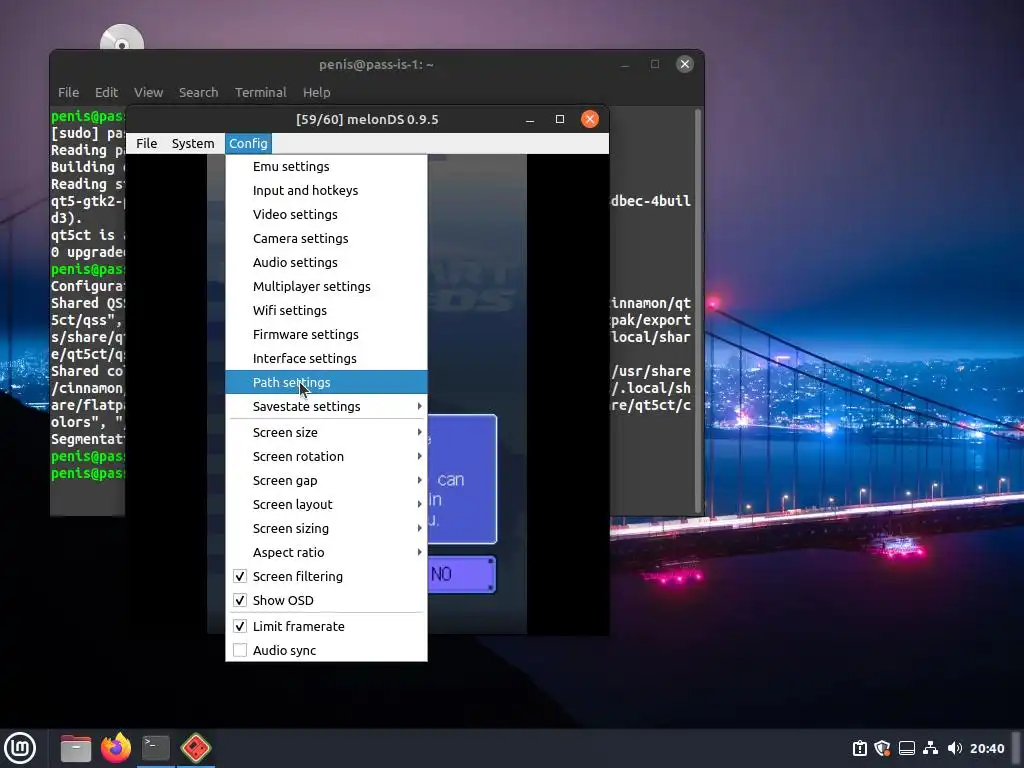Viewport: 1024px width, 768px height.
Task: Open Audio settings
Action: tap(327, 263)
